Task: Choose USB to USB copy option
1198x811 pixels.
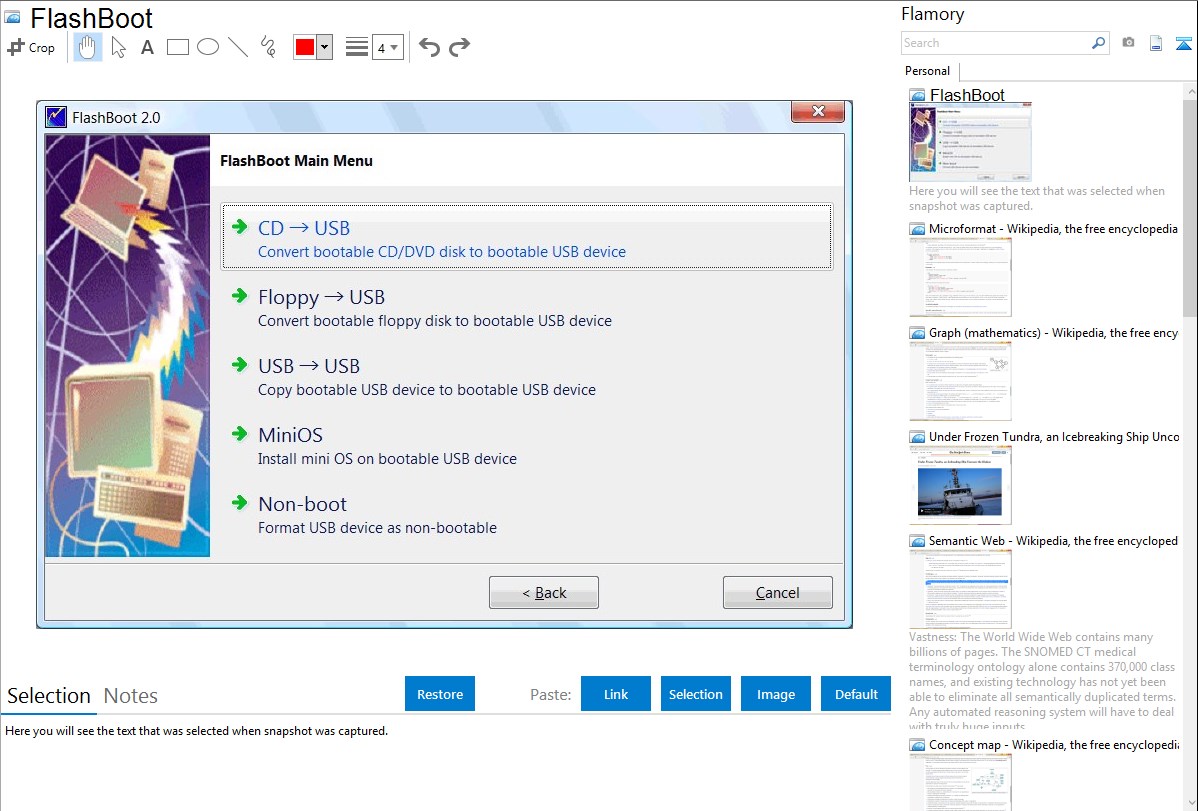Action: (x=527, y=376)
